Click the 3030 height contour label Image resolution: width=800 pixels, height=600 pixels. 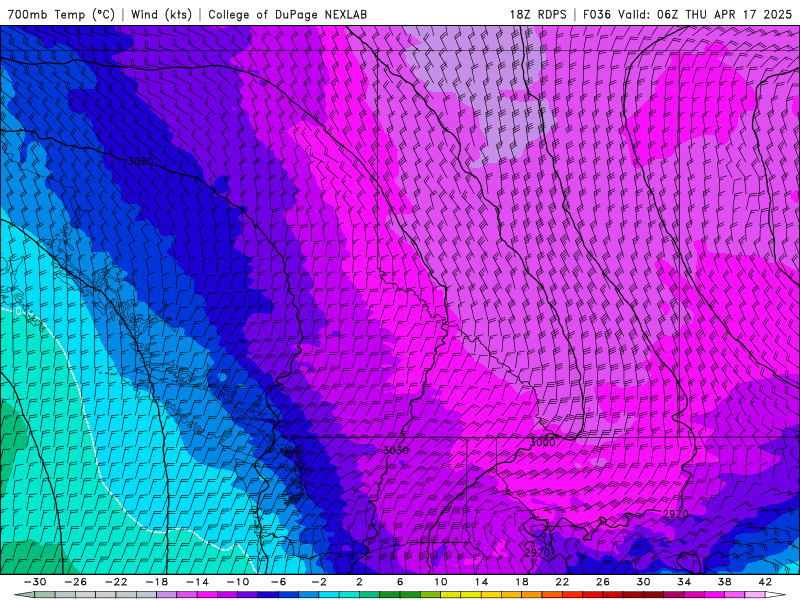click(x=396, y=450)
